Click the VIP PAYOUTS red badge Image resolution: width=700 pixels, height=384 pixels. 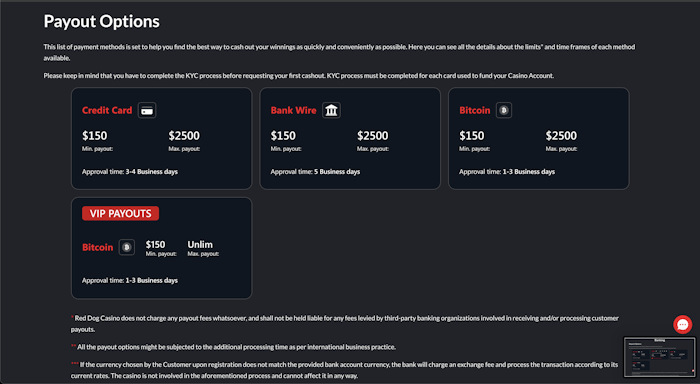(x=121, y=213)
